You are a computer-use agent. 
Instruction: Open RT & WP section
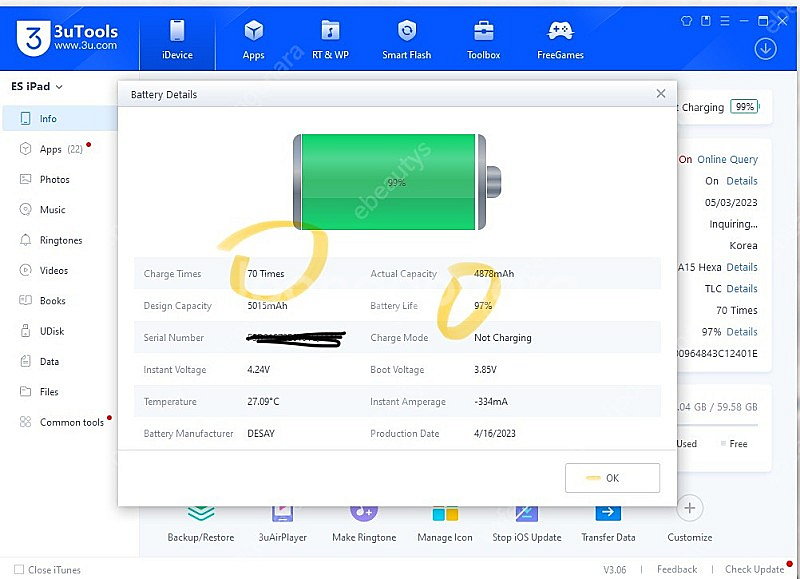tap(330, 38)
